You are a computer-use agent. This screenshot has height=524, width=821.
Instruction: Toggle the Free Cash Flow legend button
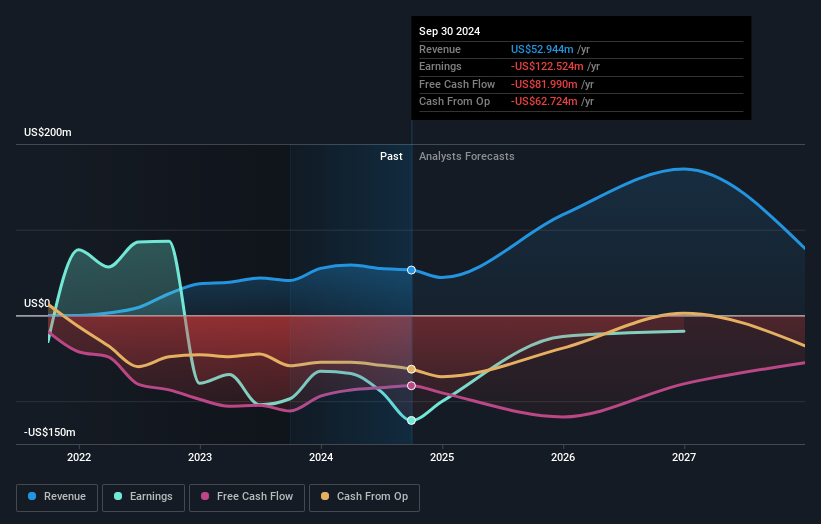247,497
